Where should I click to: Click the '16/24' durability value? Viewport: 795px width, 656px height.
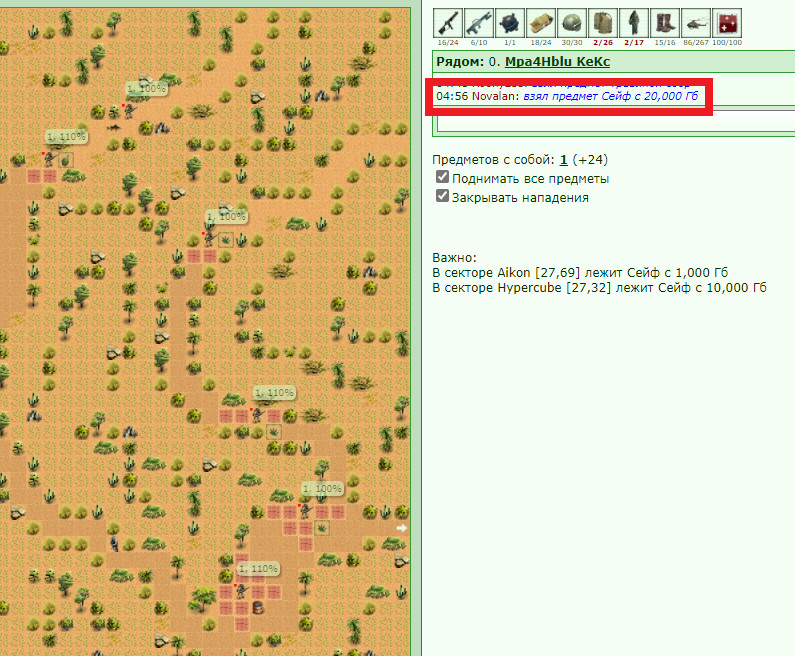448,43
